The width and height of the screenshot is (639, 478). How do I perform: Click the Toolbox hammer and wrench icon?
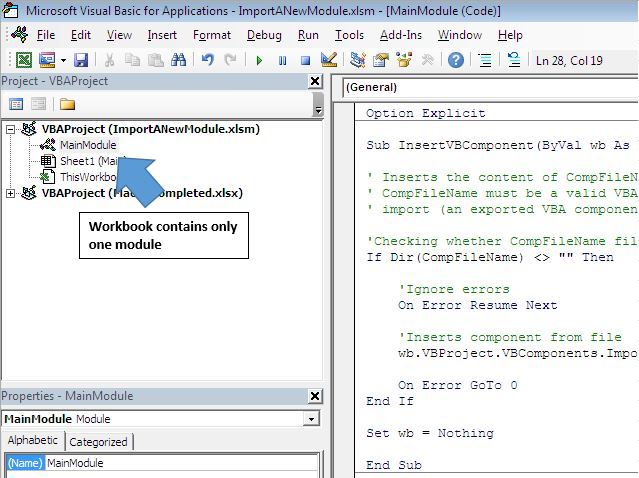(427, 60)
